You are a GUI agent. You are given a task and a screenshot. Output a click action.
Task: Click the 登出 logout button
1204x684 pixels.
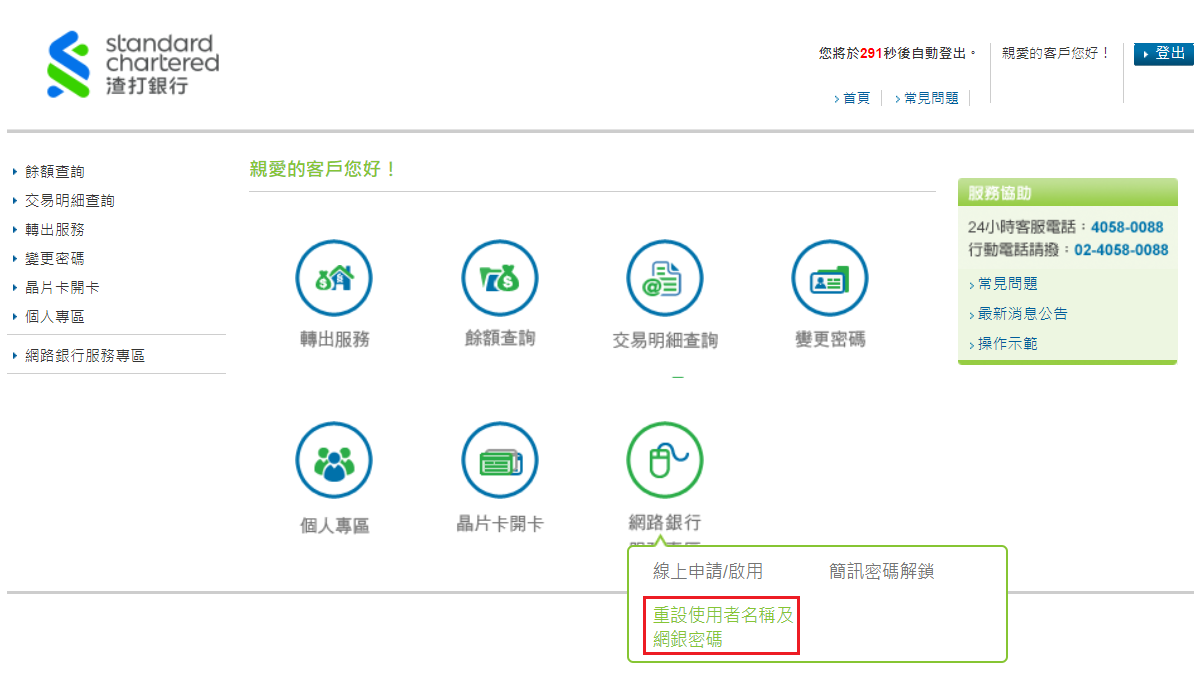point(1164,54)
